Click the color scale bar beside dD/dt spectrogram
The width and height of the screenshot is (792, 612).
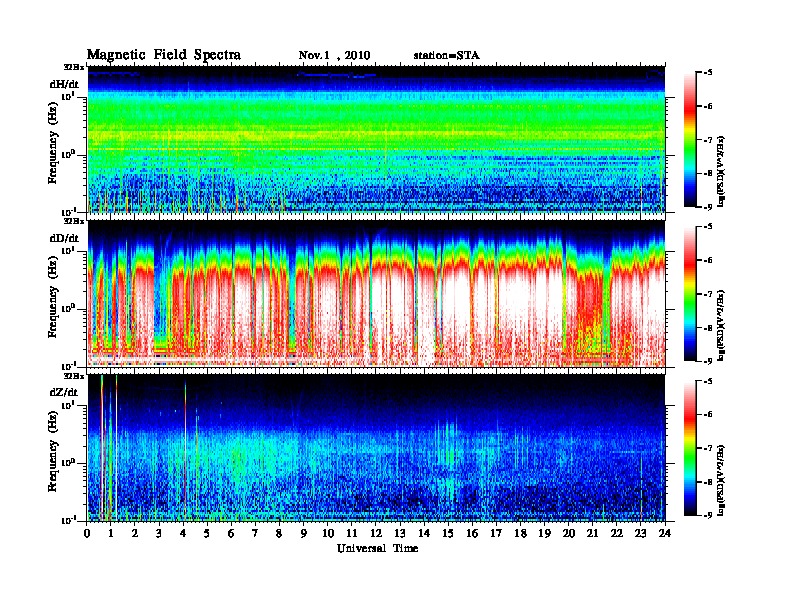[689, 294]
